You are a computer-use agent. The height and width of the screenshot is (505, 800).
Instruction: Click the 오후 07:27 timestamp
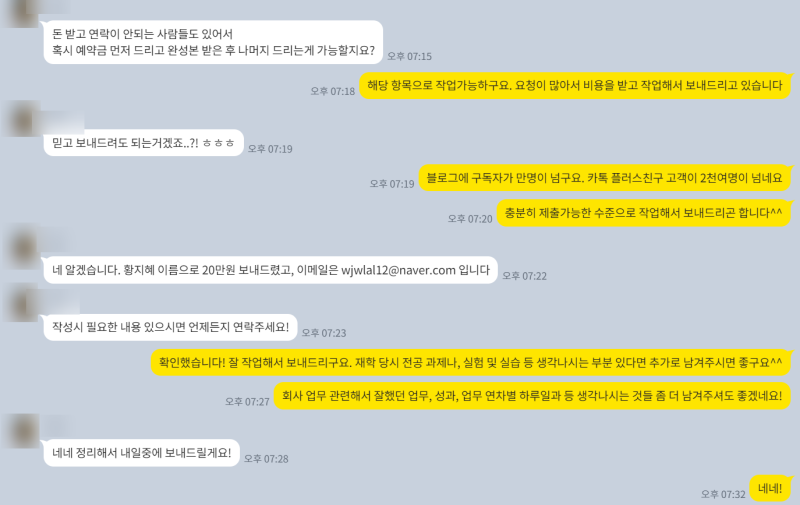247,402
